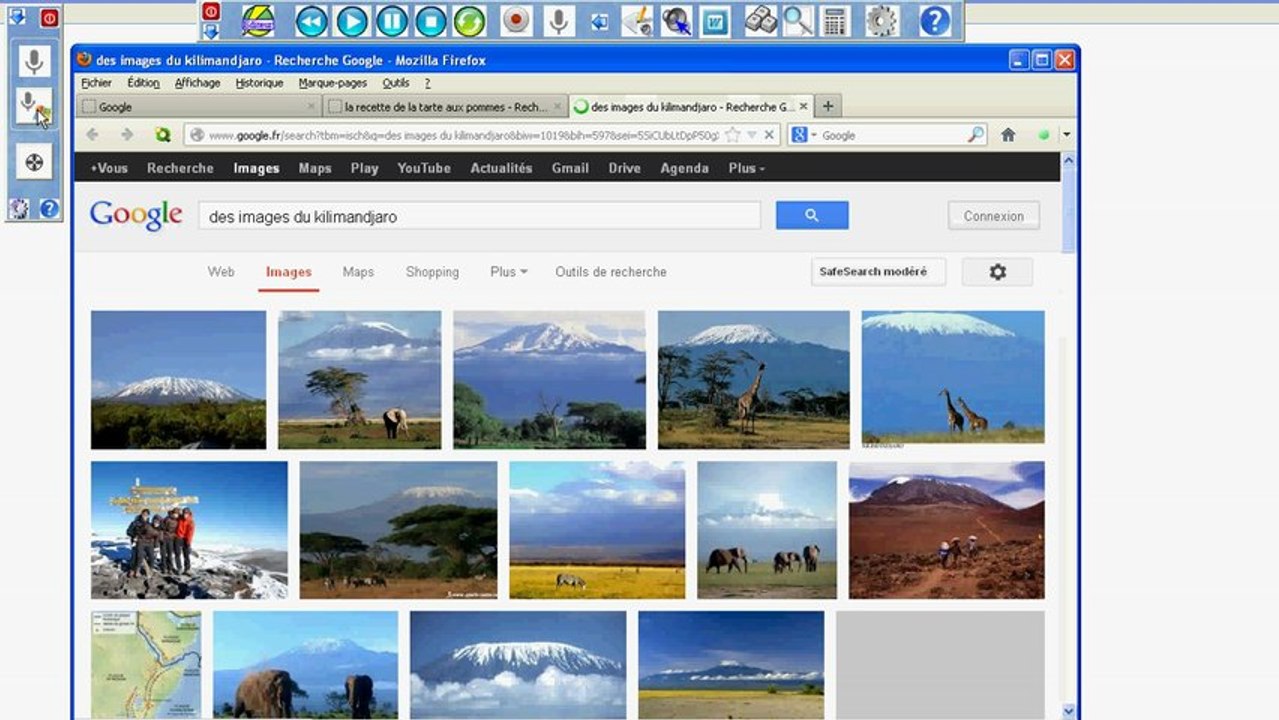The image size is (1279, 720).
Task: Click the gear icon at bottom of side panel
Action: [x=19, y=208]
